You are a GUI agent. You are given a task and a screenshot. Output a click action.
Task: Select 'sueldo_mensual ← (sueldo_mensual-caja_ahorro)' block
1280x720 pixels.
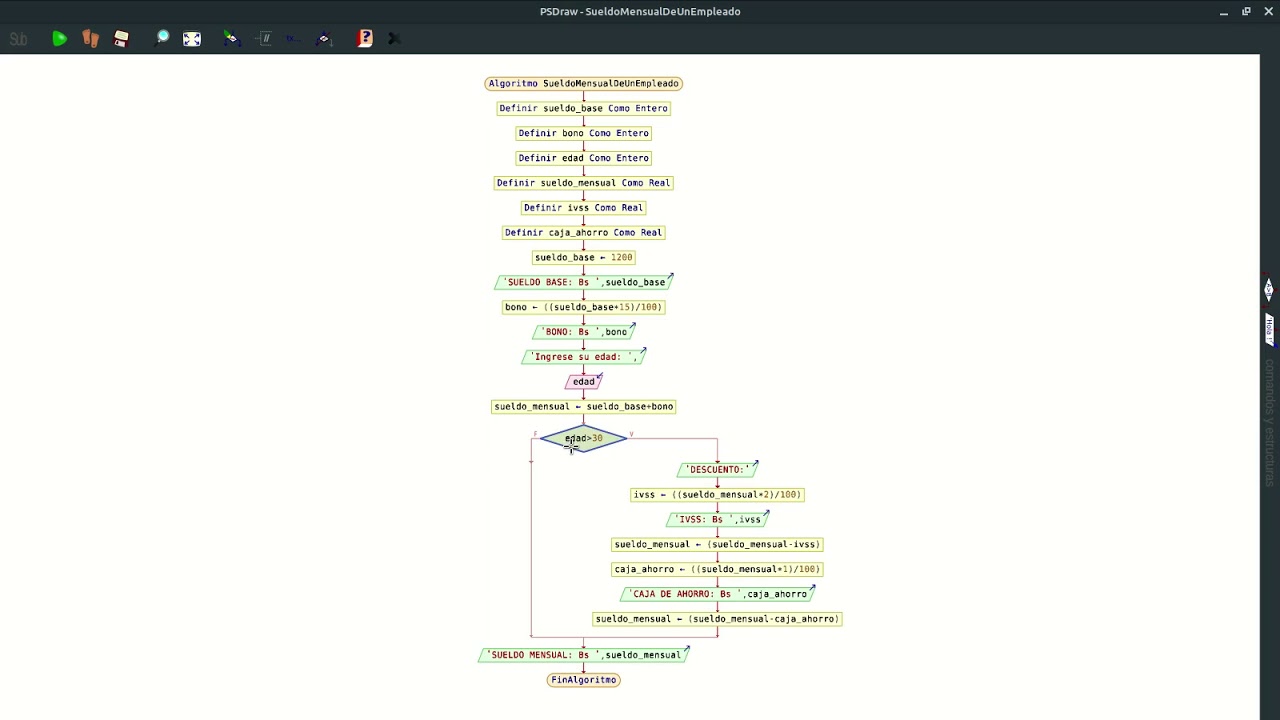pos(717,619)
